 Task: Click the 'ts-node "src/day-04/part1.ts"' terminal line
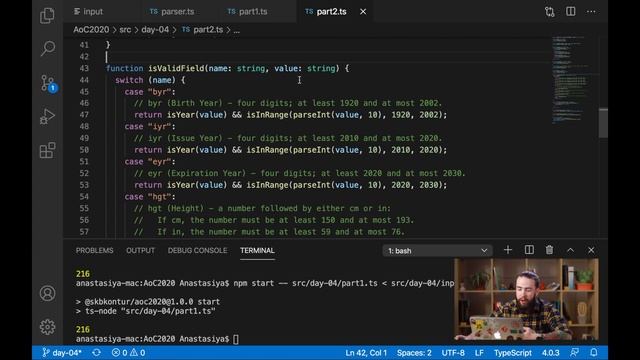[x=146, y=311]
